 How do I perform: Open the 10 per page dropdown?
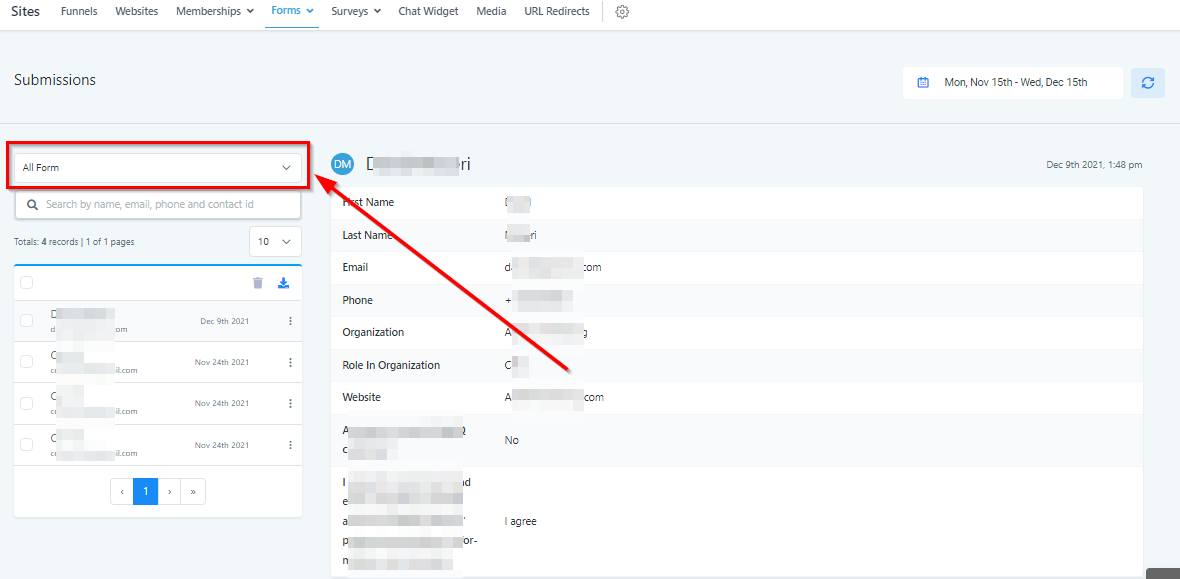275,242
